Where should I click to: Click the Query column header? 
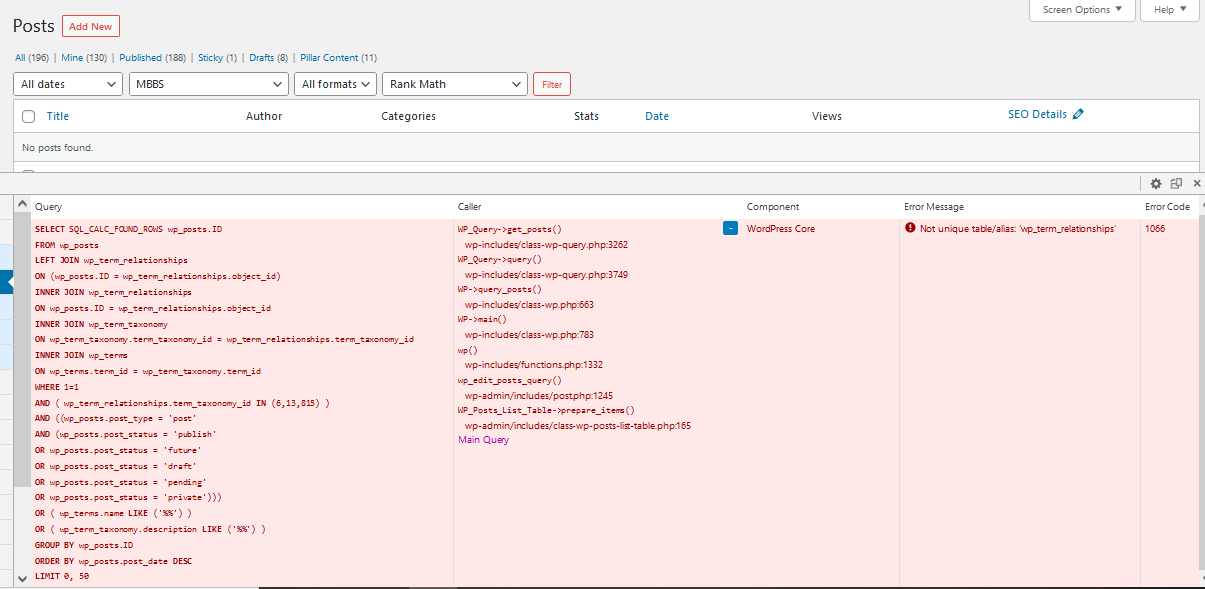pos(48,207)
